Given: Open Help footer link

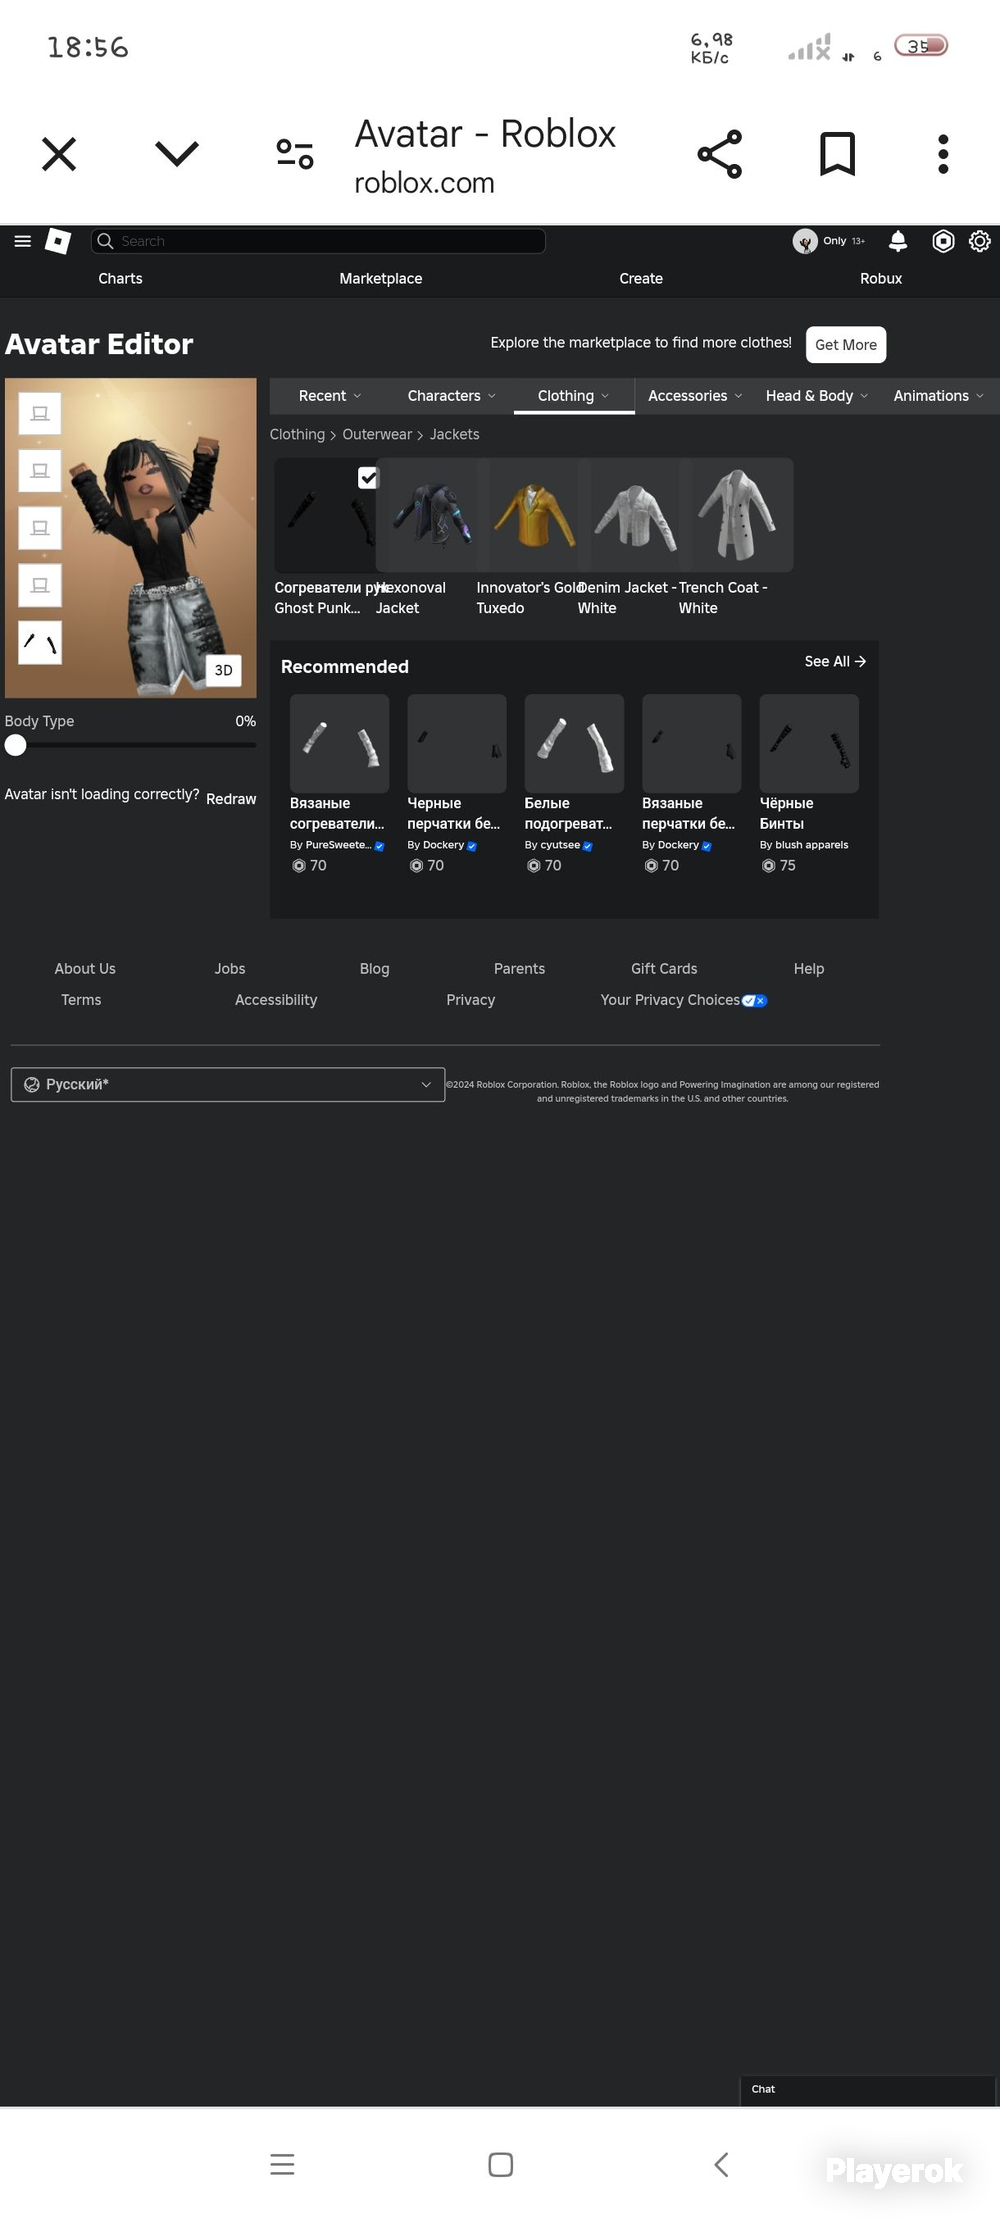Looking at the screenshot, I should tap(809, 969).
